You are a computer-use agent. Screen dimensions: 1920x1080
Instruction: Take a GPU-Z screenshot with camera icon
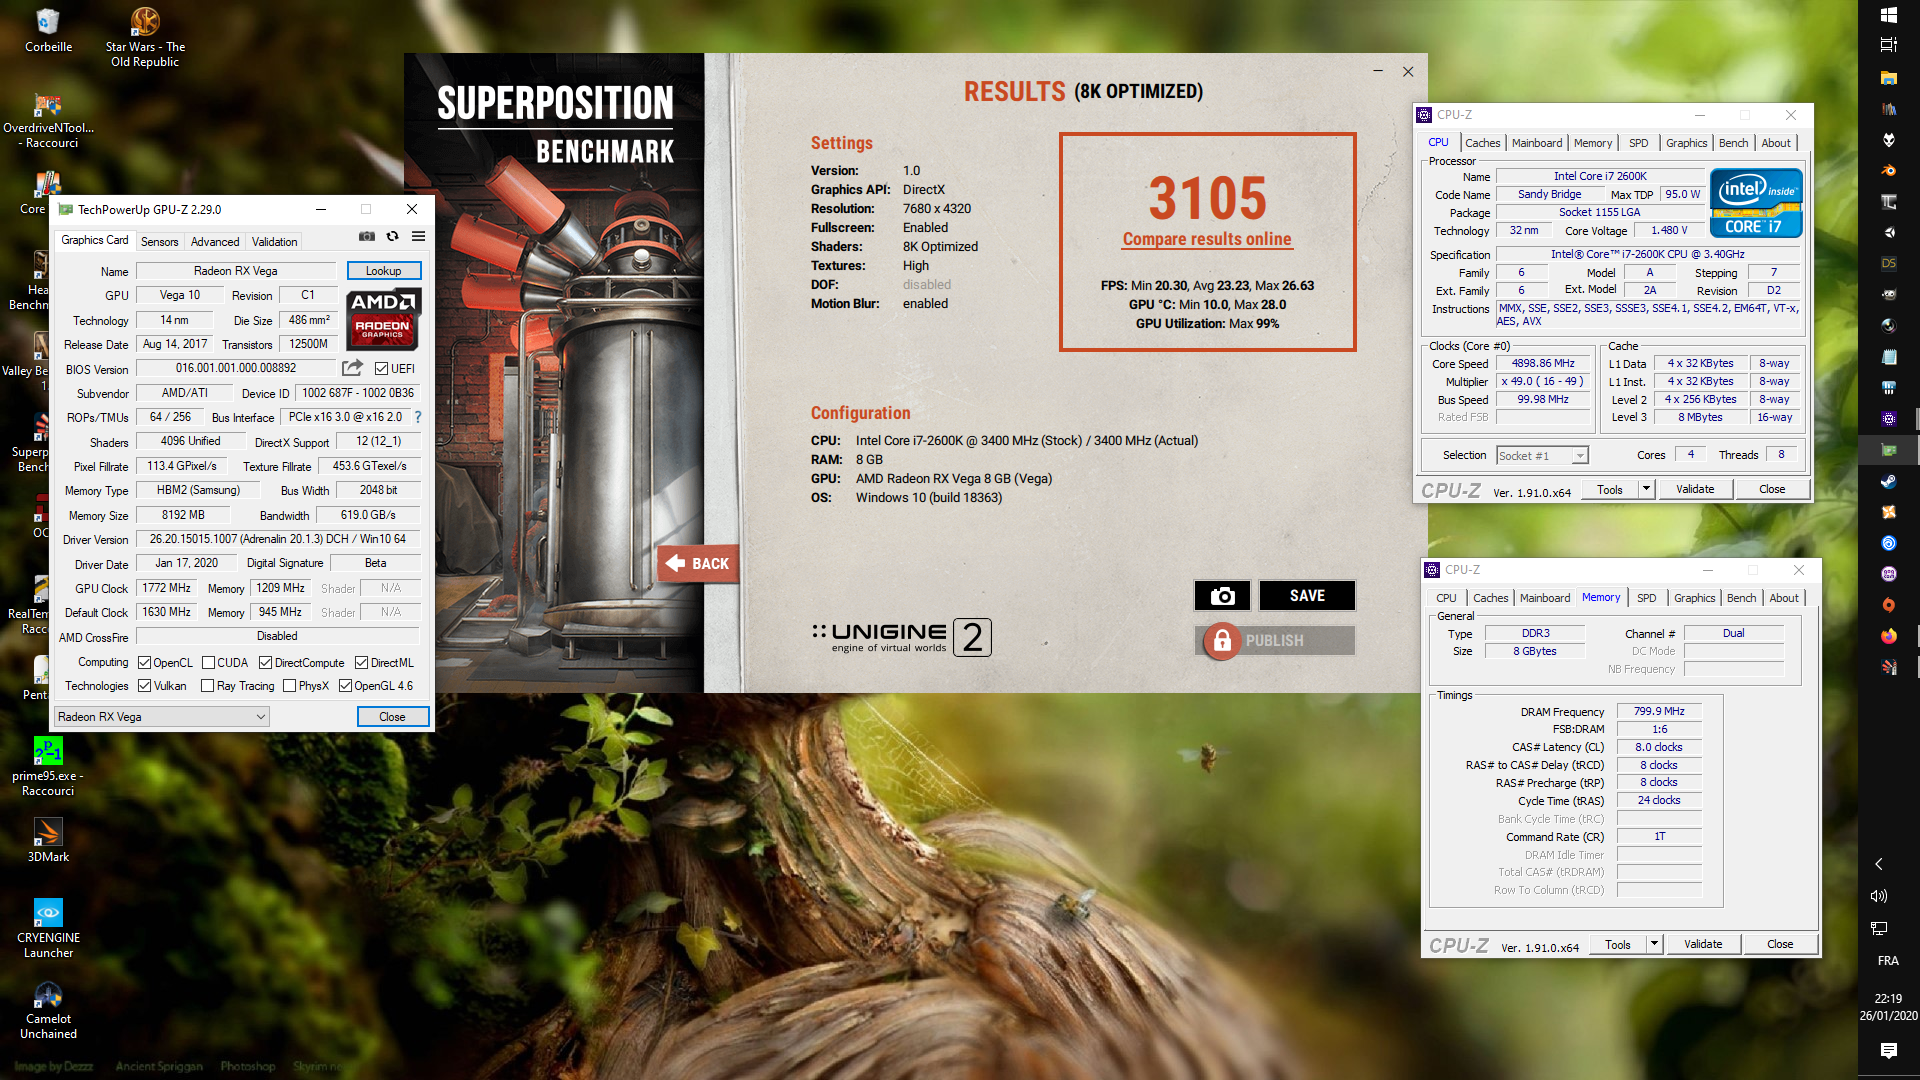coord(367,237)
